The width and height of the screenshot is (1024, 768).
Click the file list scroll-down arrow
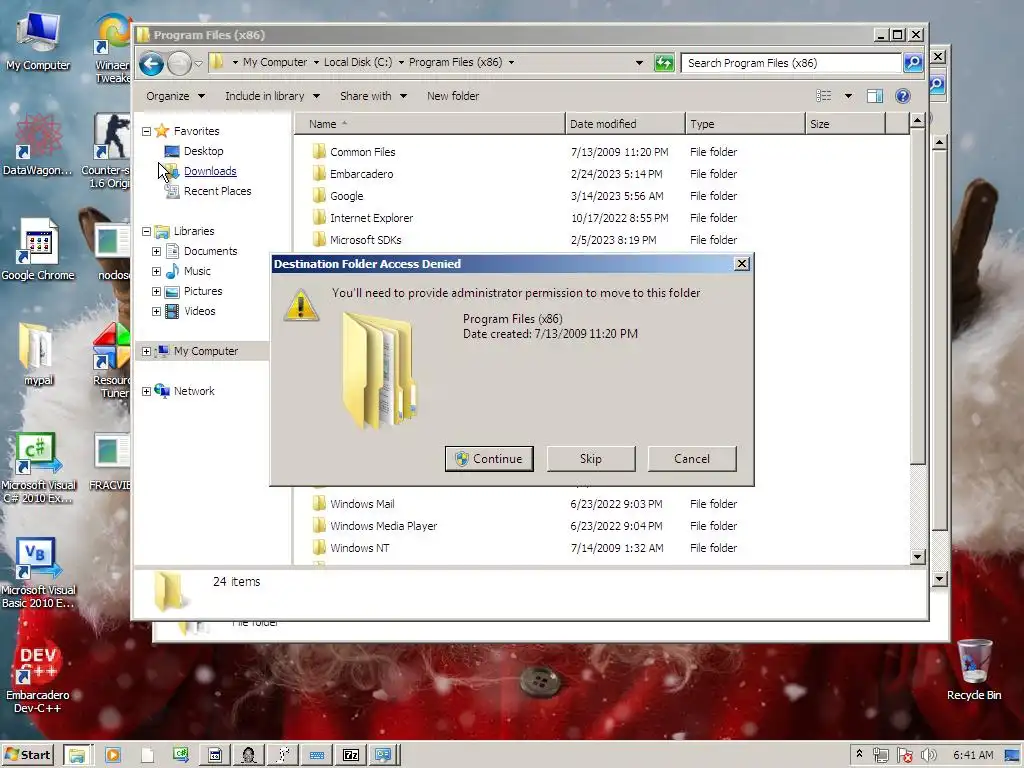[x=917, y=557]
